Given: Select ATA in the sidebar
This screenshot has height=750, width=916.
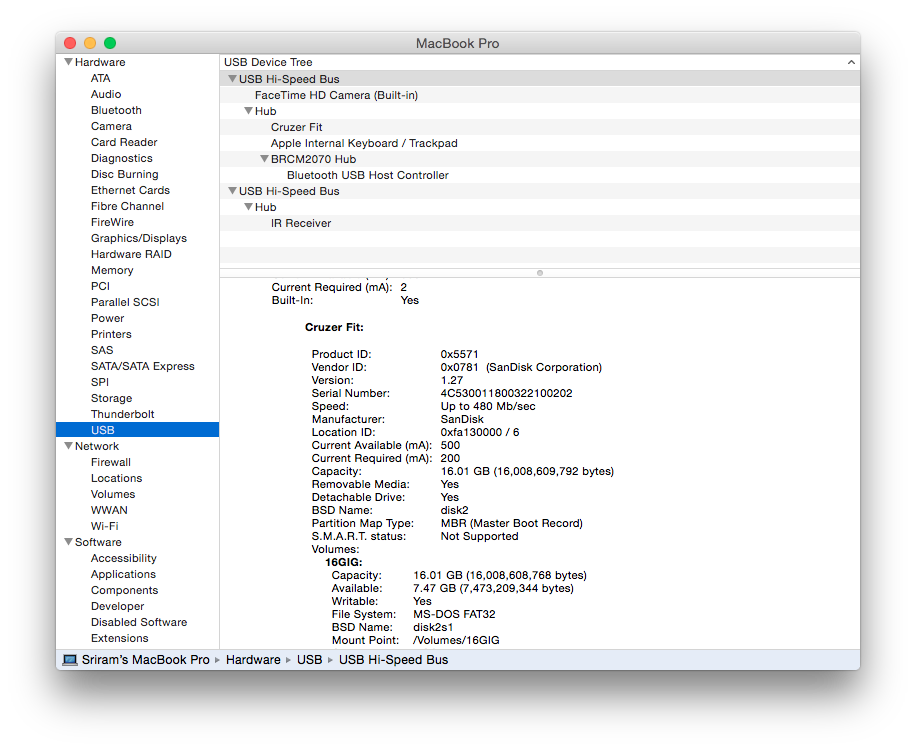Looking at the screenshot, I should 100,78.
